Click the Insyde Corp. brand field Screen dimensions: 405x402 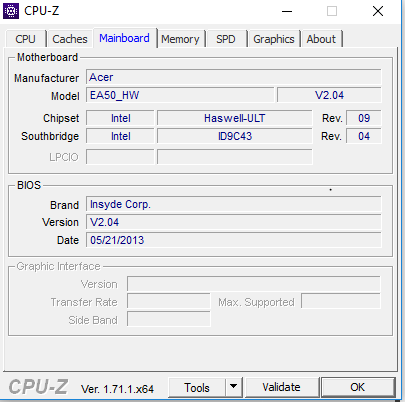pyautogui.click(x=234, y=204)
